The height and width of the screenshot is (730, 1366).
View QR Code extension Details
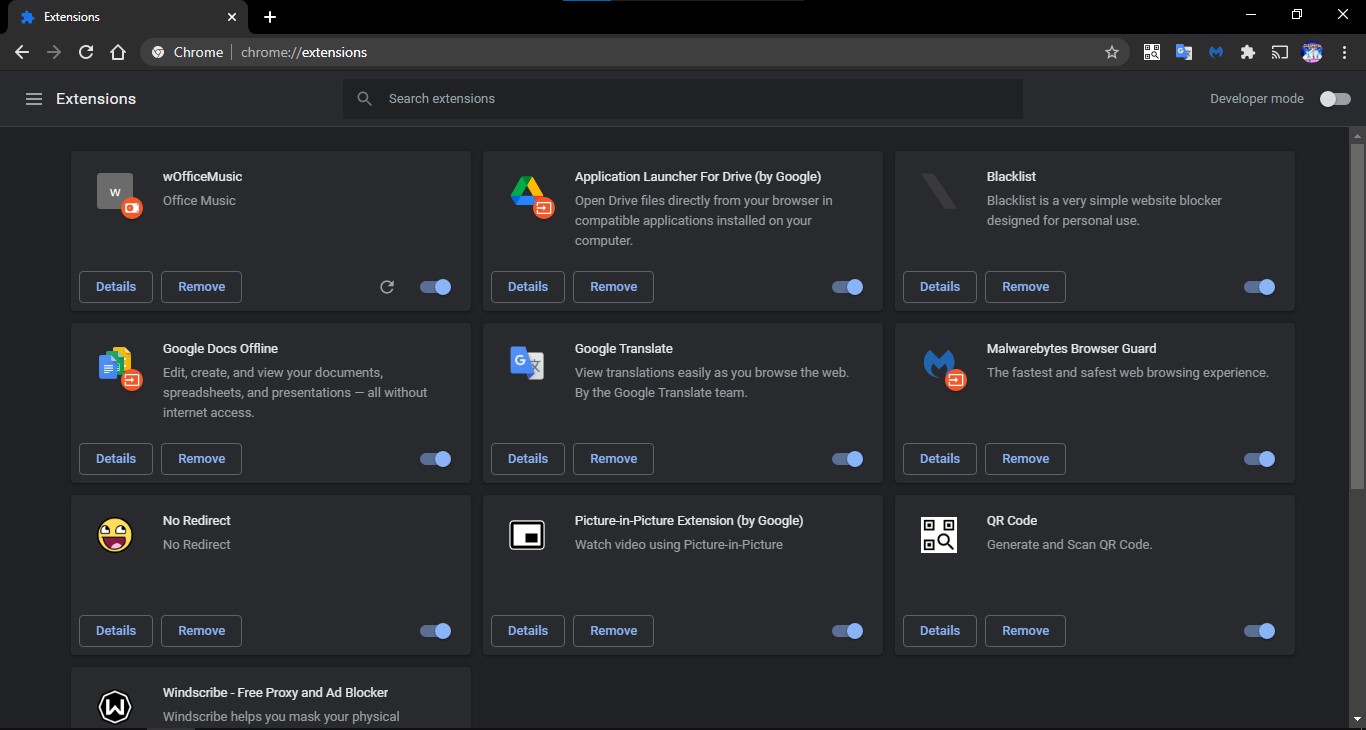coord(940,631)
